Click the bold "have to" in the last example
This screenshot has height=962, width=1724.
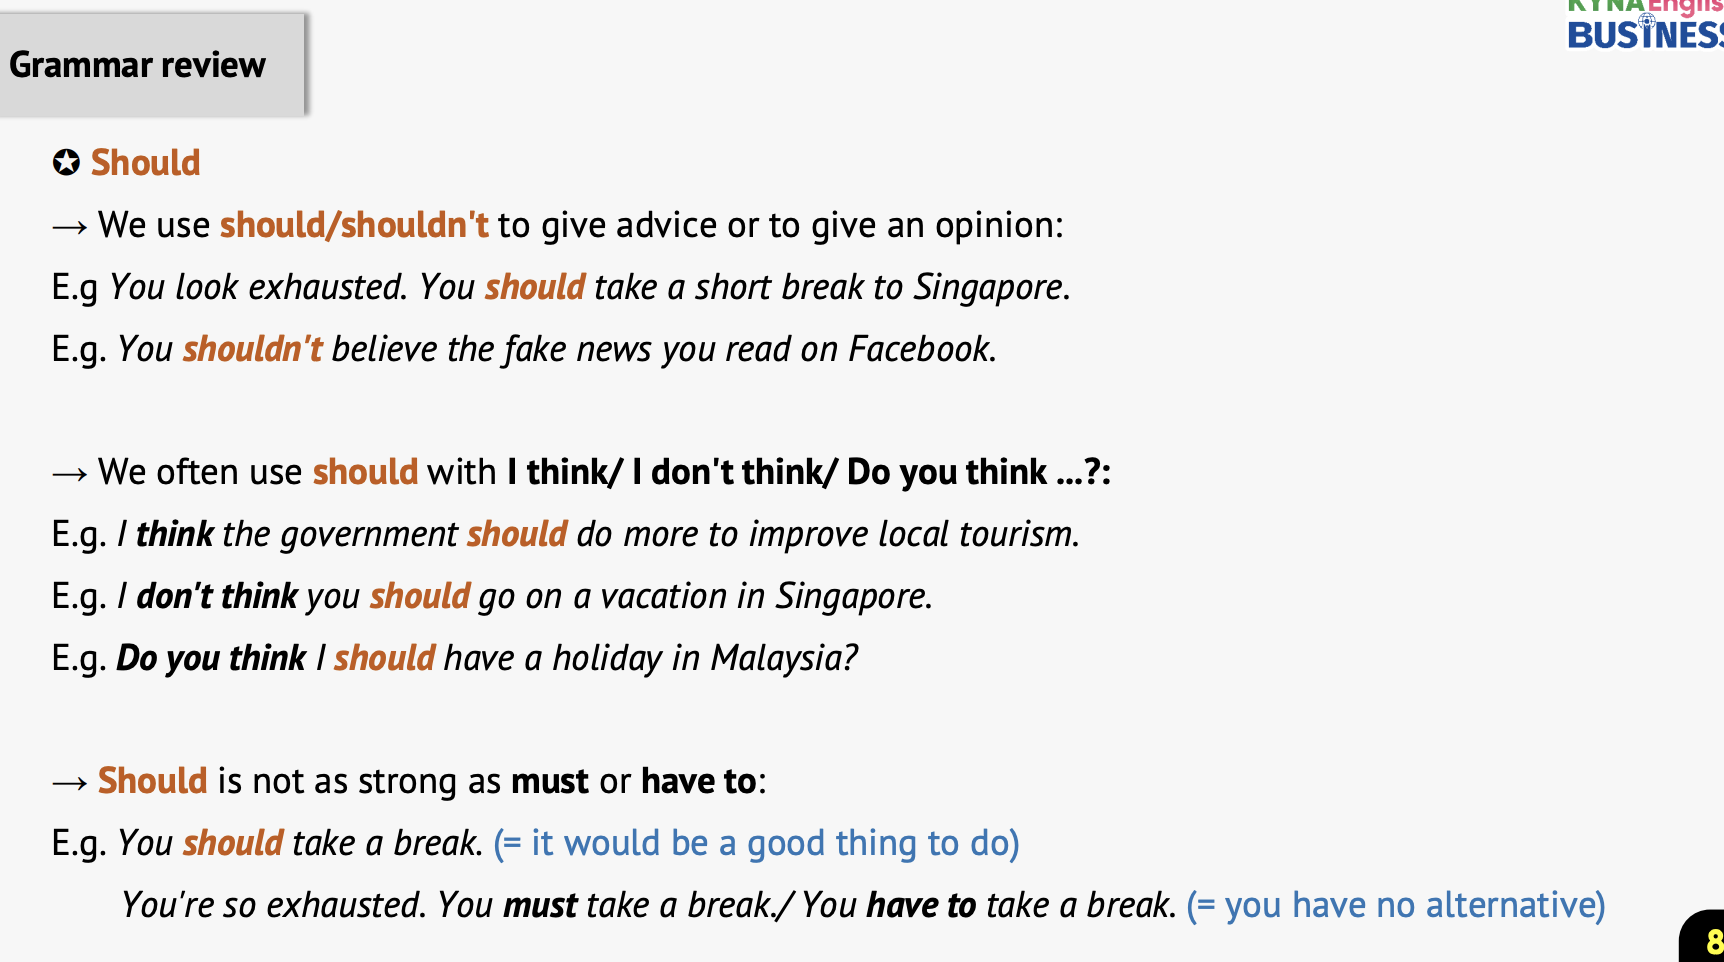(x=920, y=905)
